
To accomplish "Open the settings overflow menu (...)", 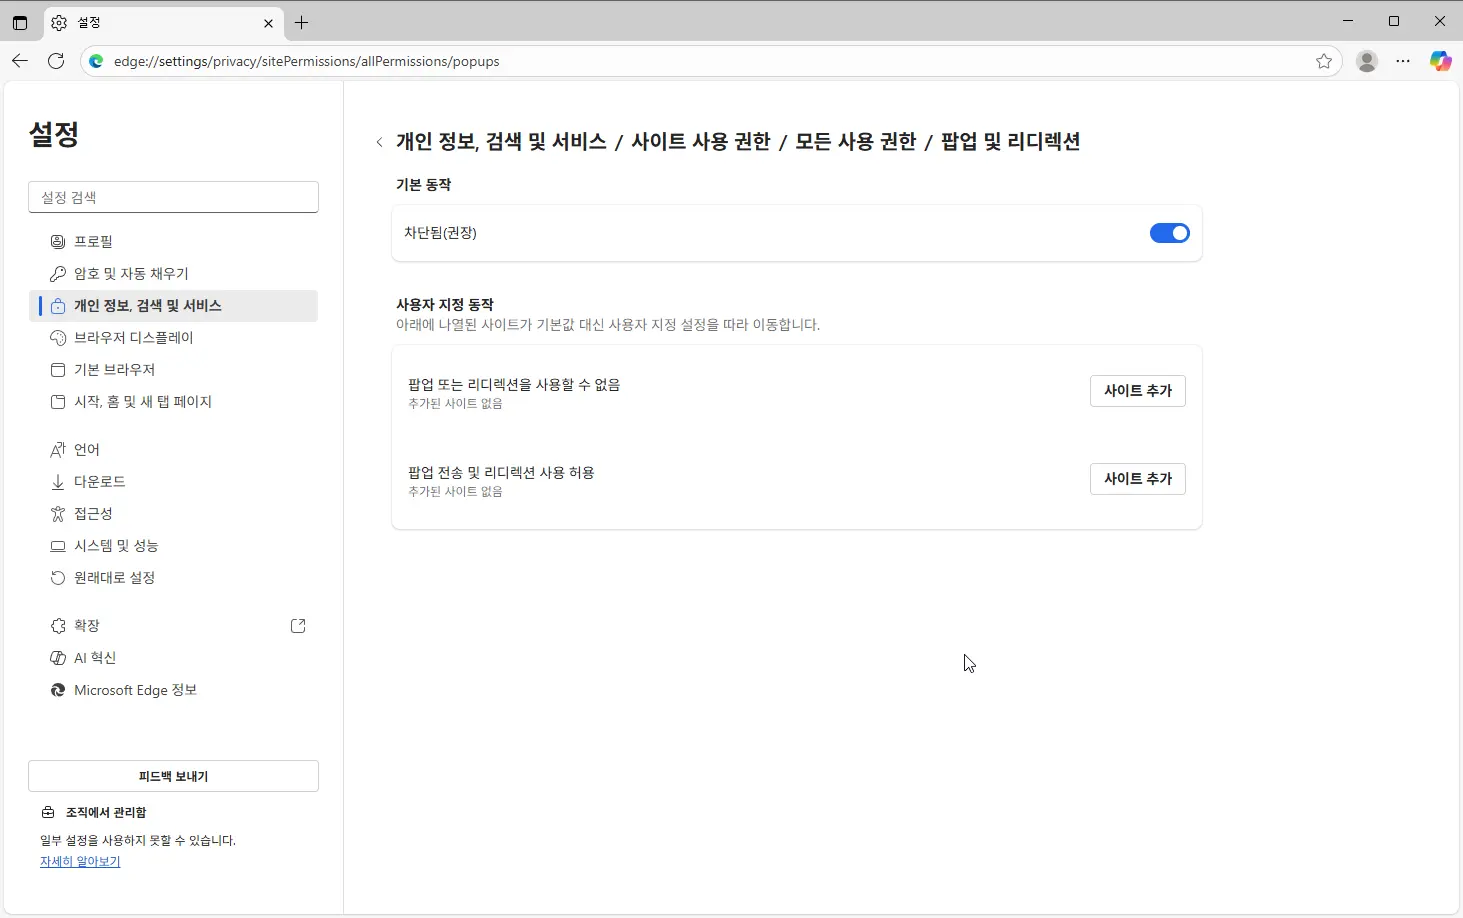I will (x=1404, y=61).
